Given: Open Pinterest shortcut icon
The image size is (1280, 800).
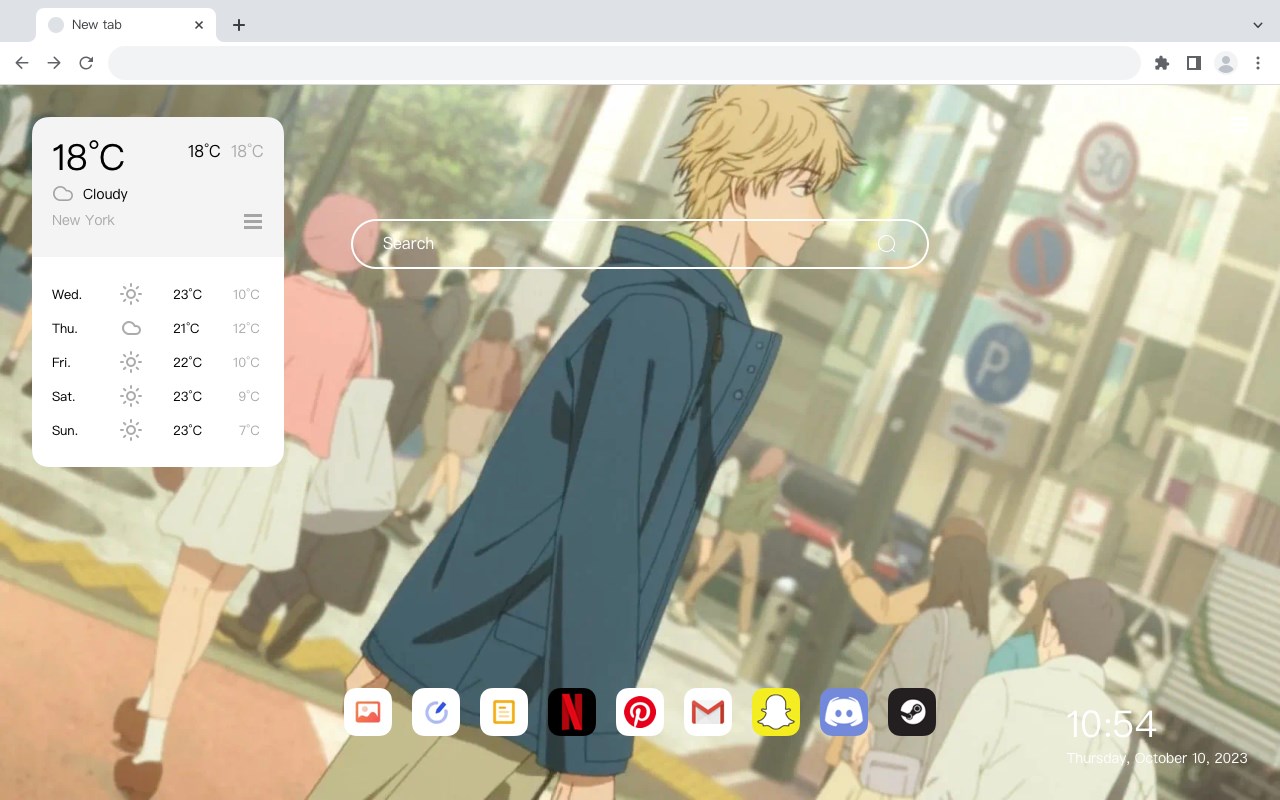Looking at the screenshot, I should pos(640,712).
